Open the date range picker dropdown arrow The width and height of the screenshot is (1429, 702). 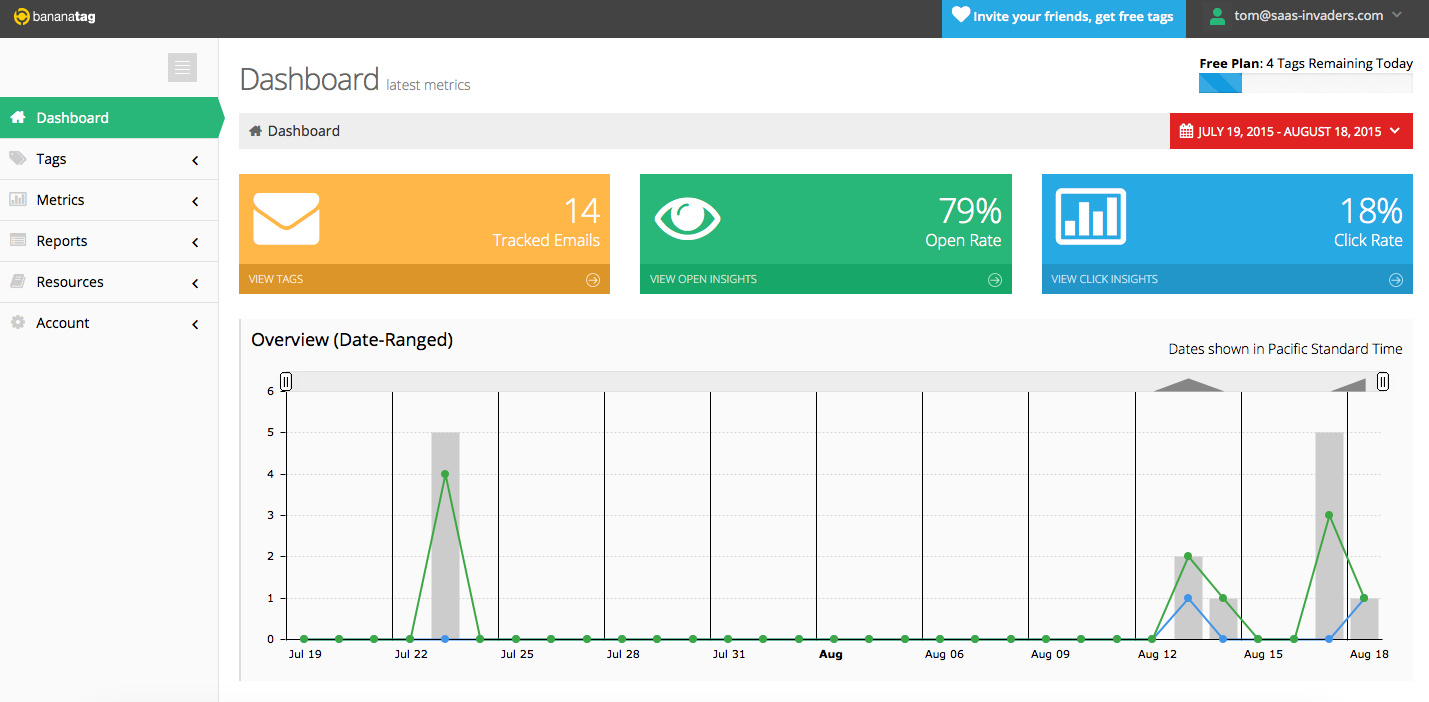coord(1395,131)
